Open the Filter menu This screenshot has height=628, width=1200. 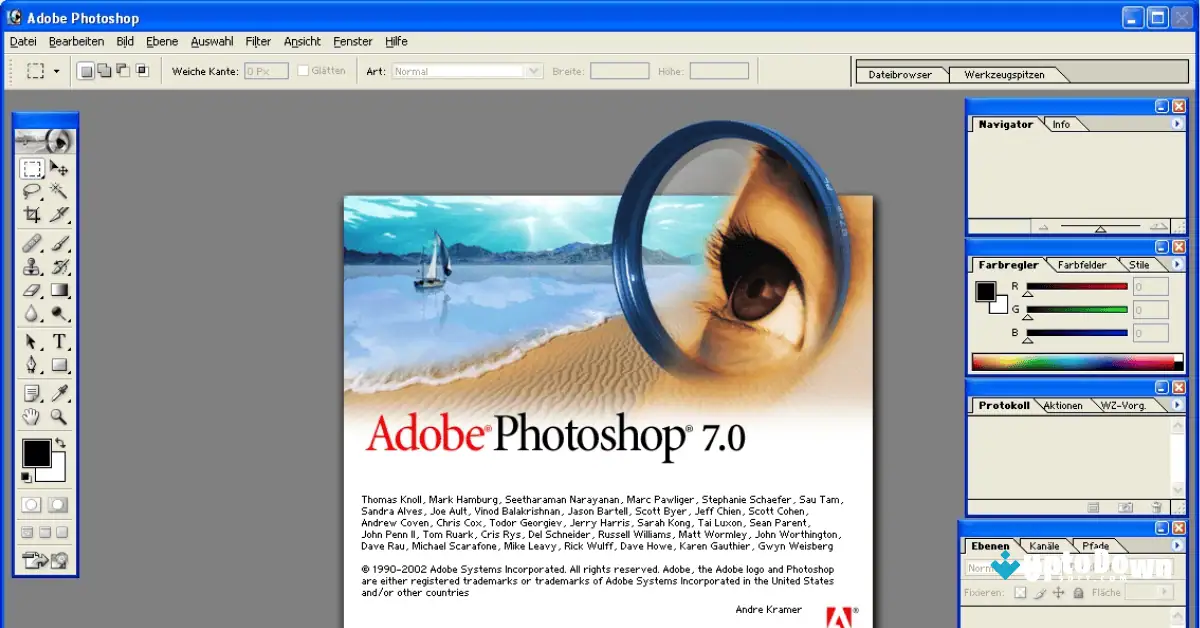pyautogui.click(x=257, y=41)
